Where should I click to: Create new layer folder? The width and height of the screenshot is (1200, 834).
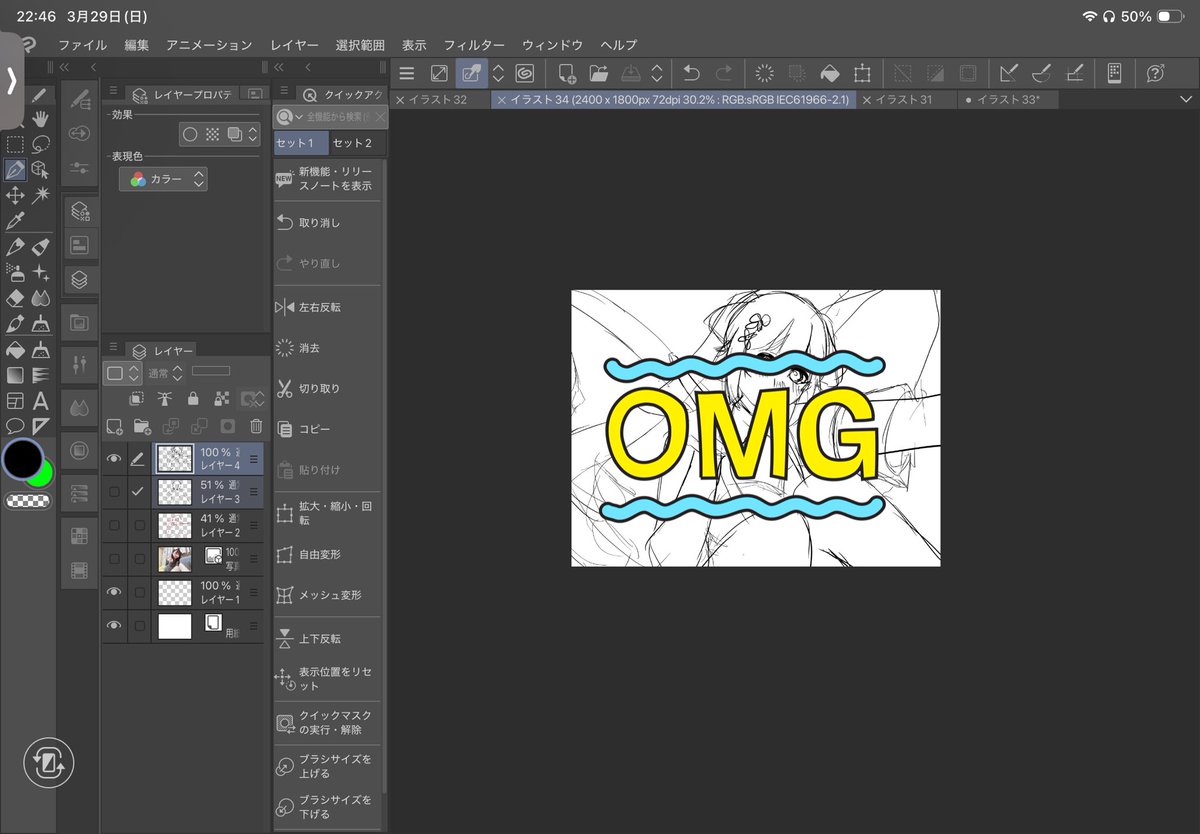coord(141,425)
